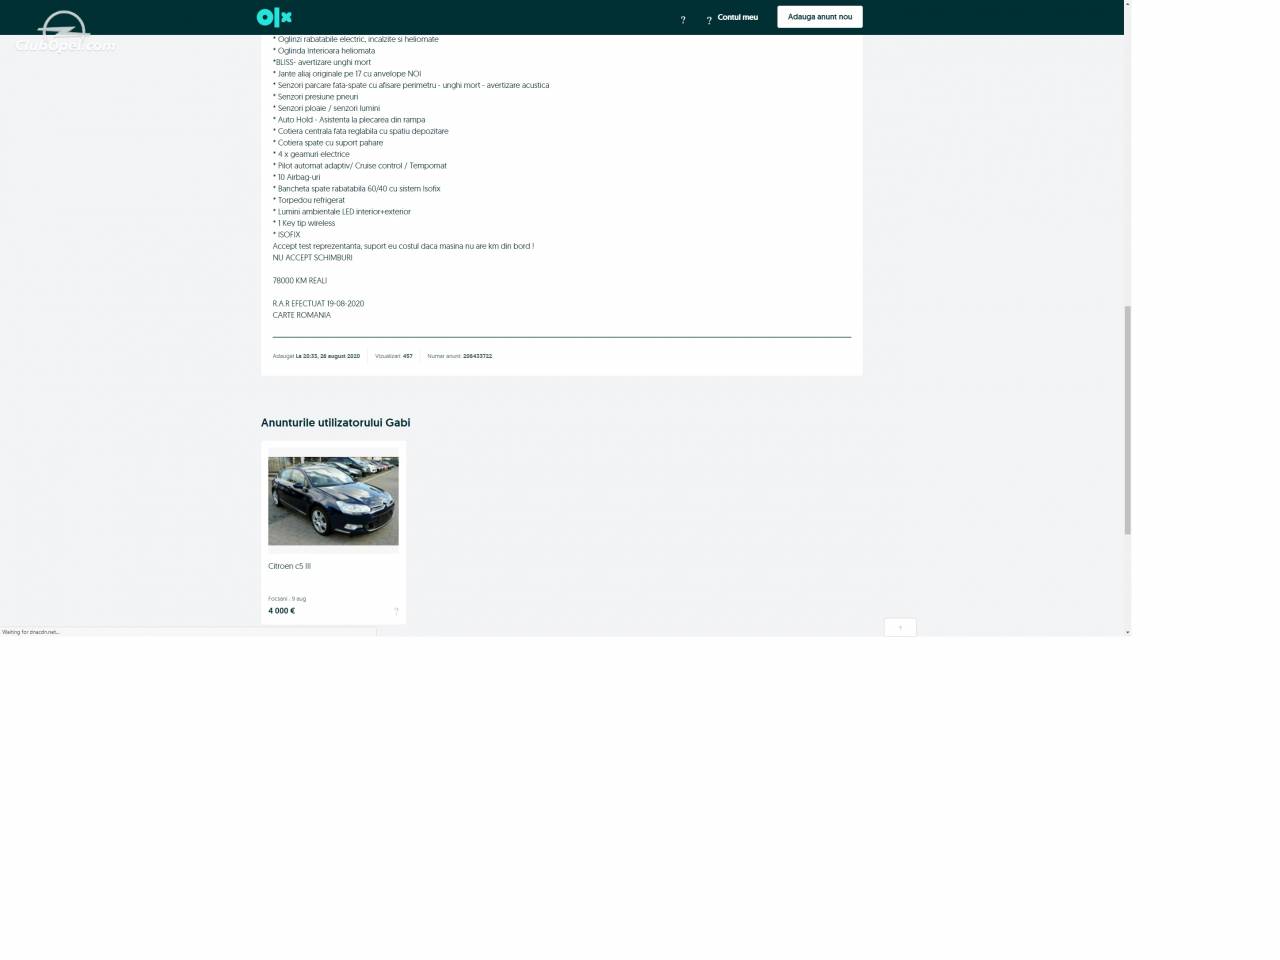Click the scroll-to-top arrow button
Screen dimensions: 1280x960
pyautogui.click(x=900, y=627)
